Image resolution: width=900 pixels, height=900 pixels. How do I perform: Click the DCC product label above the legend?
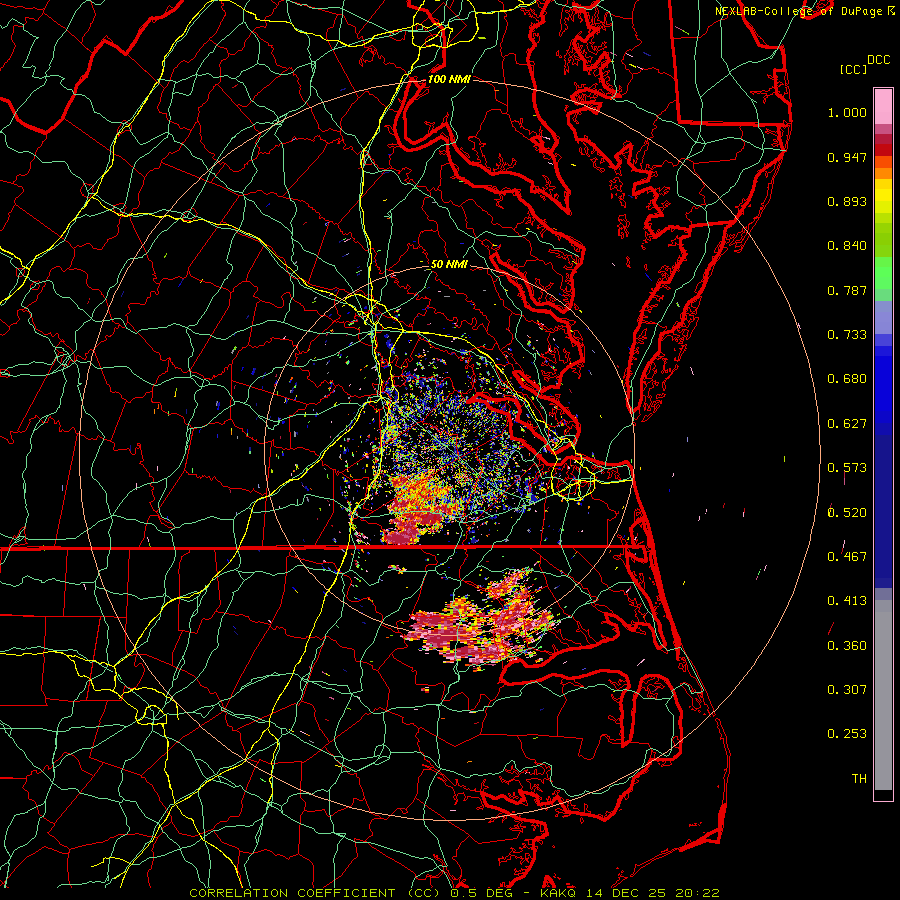(x=878, y=60)
